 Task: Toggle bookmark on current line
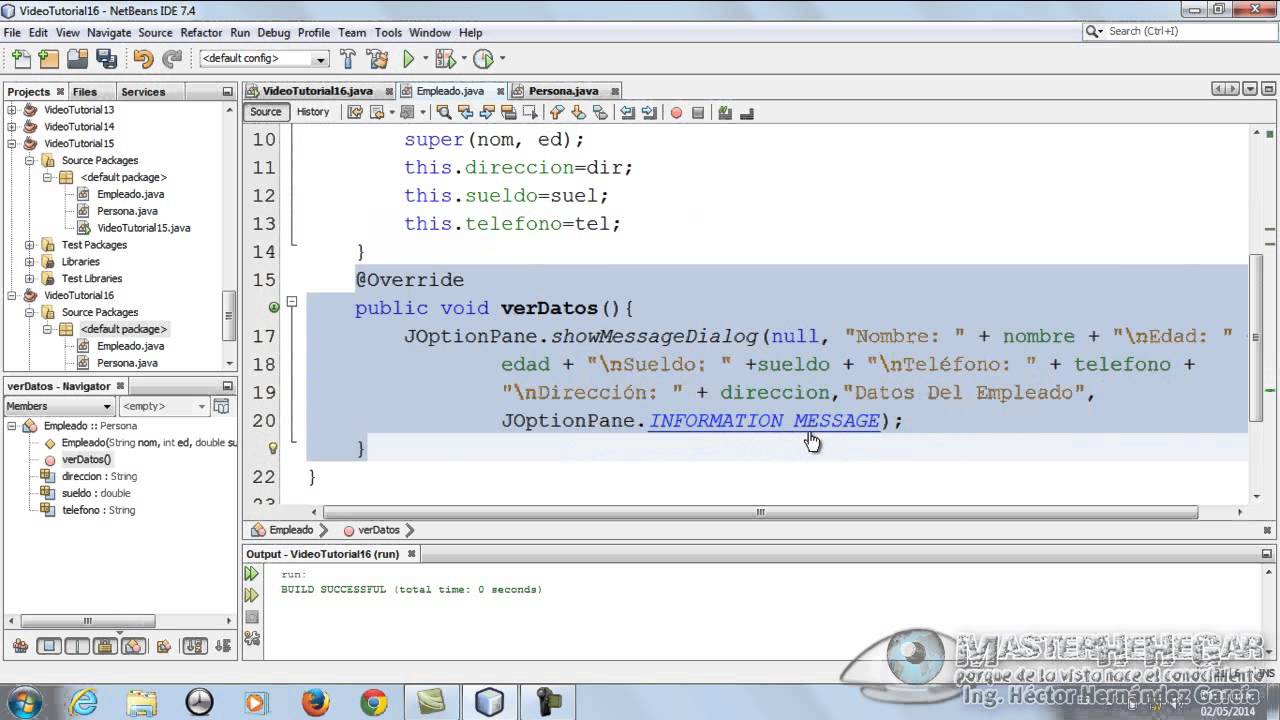coord(599,112)
